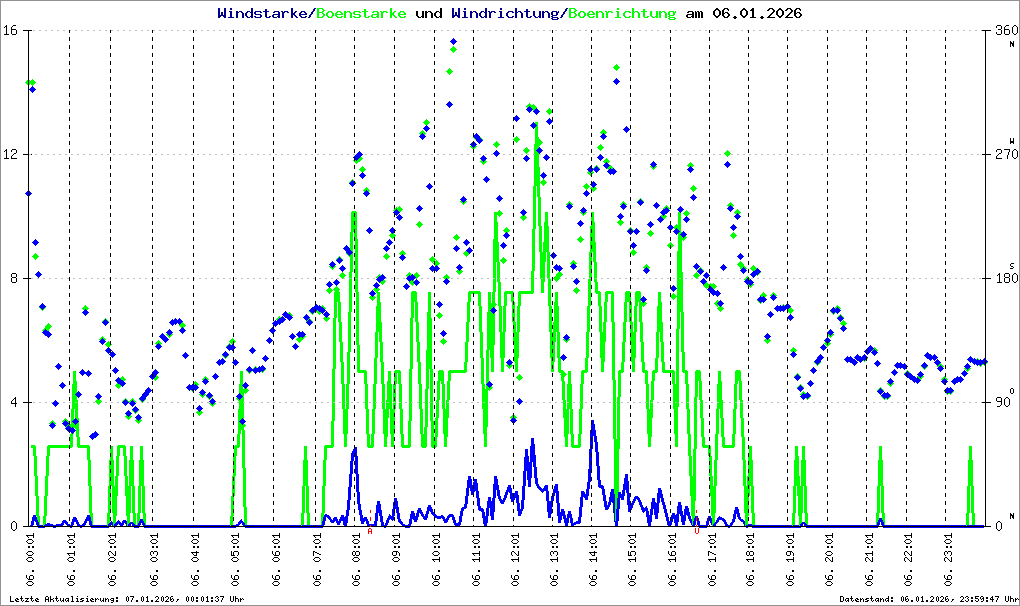Image resolution: width=1020 pixels, height=606 pixels.
Task: Click the time label "06. 16:01"
Action: [x=672, y=560]
